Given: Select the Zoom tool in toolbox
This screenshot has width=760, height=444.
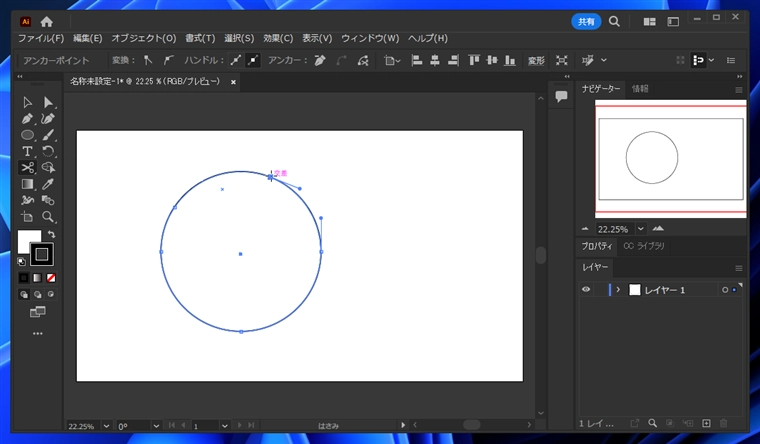Looking at the screenshot, I should (48, 216).
